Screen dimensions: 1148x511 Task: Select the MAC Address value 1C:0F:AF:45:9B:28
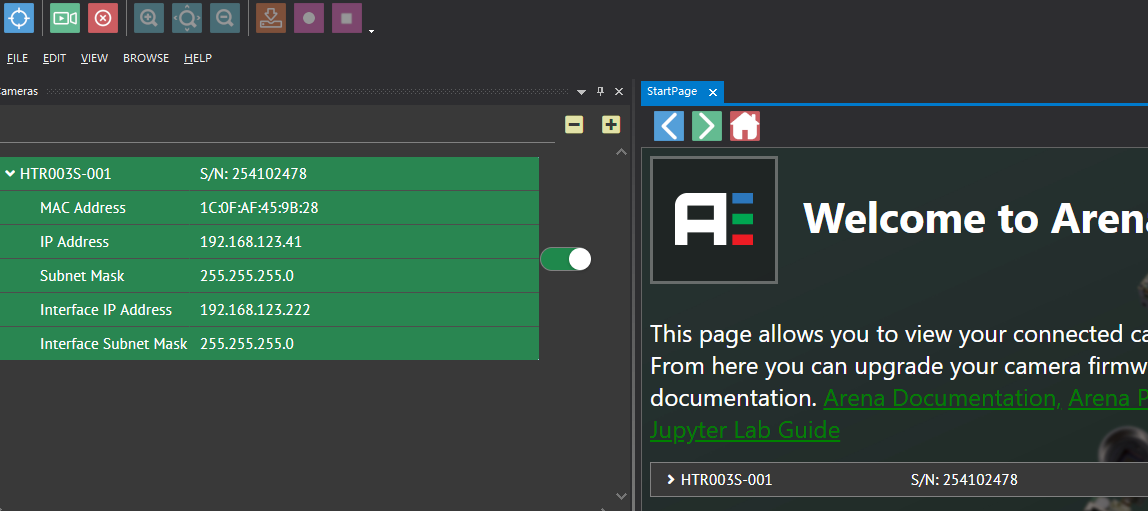(259, 208)
